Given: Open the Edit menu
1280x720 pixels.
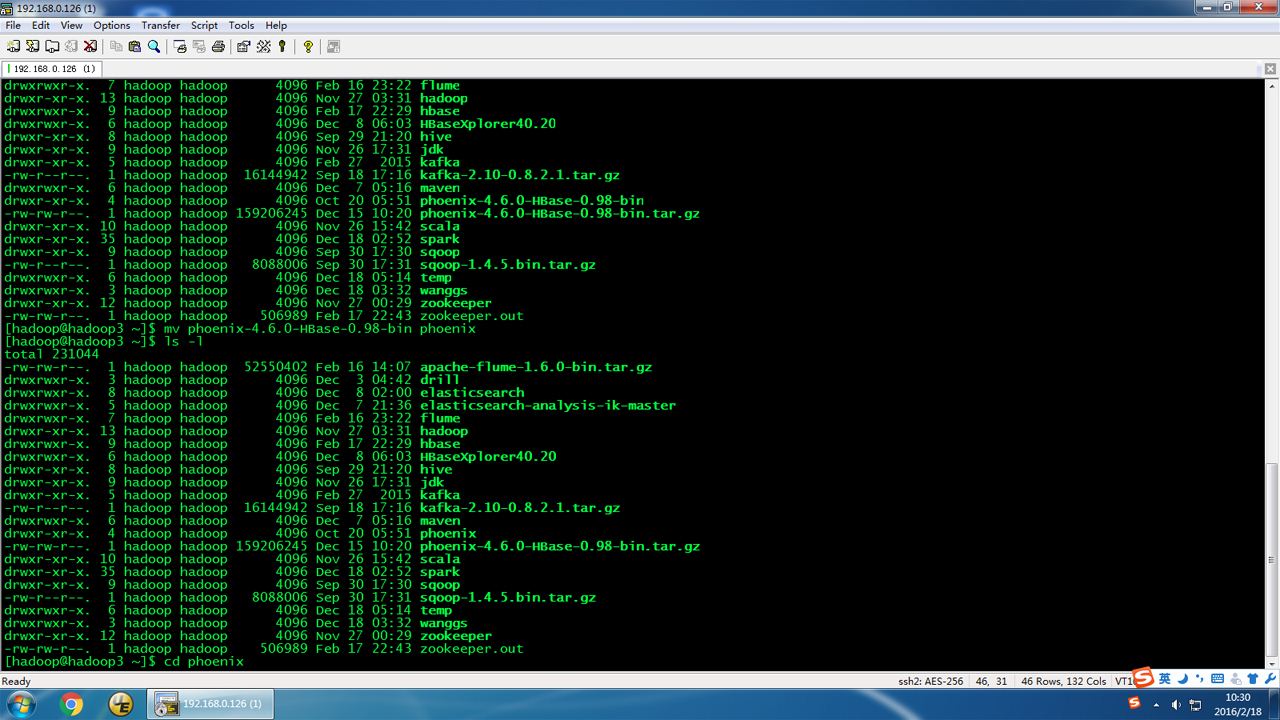Looking at the screenshot, I should (x=41, y=25).
